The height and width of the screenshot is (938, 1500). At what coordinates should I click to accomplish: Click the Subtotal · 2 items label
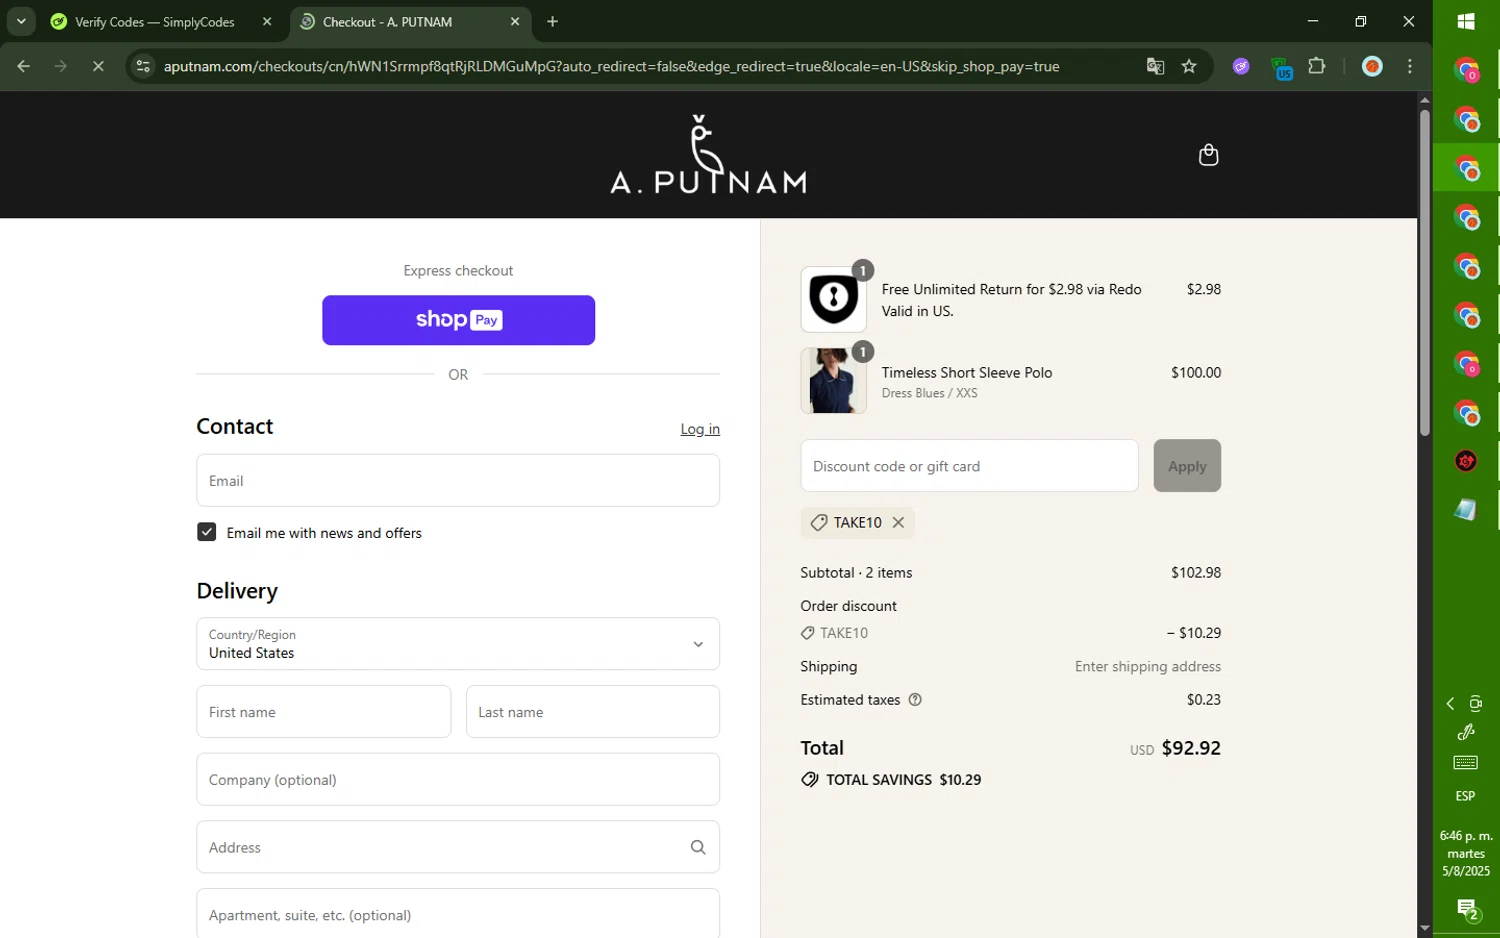tap(856, 573)
